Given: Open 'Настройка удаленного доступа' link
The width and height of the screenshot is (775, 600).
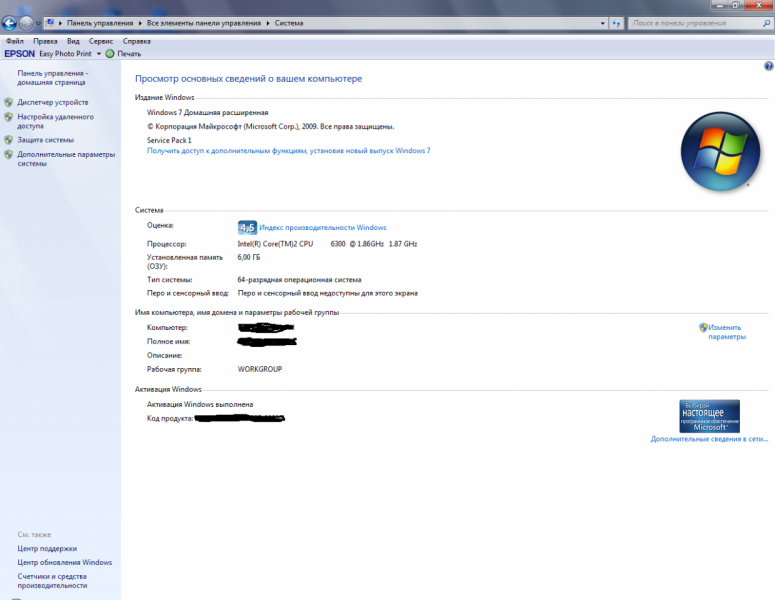Looking at the screenshot, I should [55, 121].
